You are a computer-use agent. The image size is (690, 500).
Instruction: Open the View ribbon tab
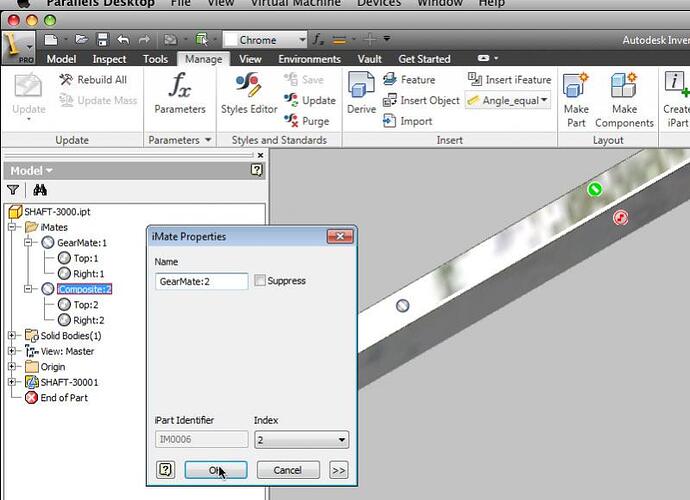(x=250, y=59)
